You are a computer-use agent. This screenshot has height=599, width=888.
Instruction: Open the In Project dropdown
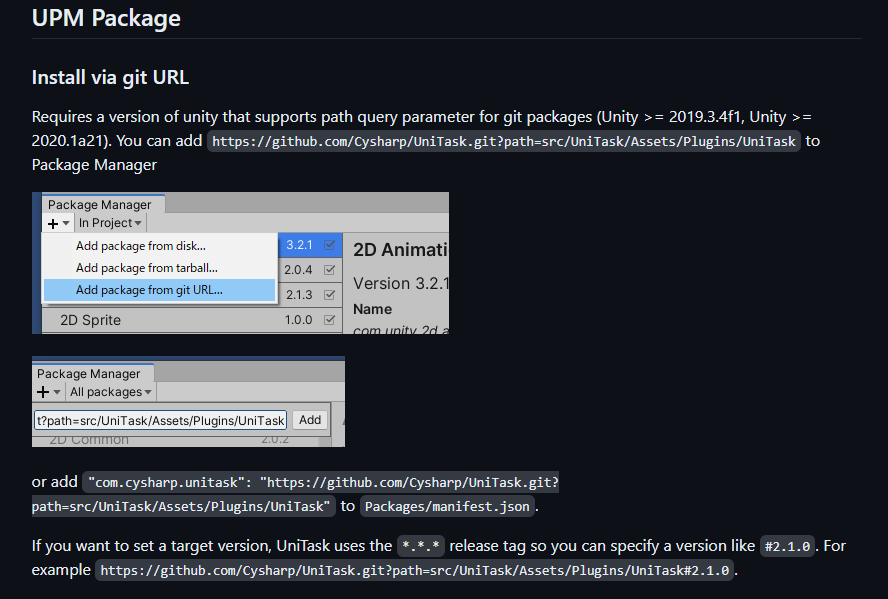(x=110, y=223)
